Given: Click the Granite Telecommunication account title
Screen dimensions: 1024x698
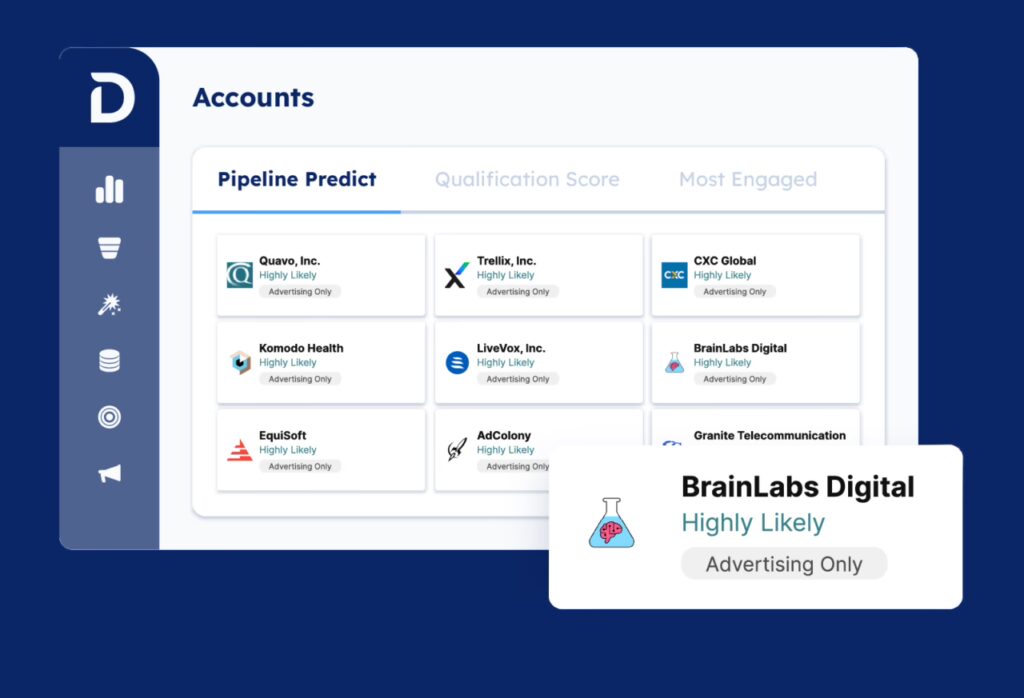Looking at the screenshot, I should point(769,436).
